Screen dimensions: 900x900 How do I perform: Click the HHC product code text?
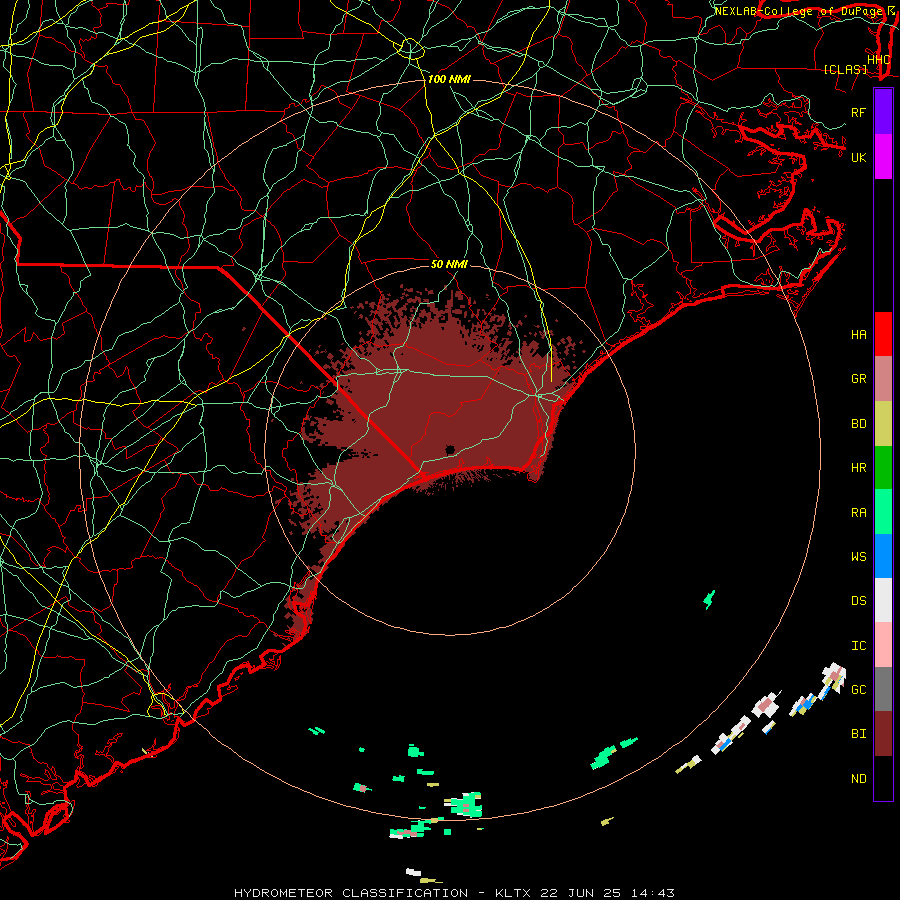coord(878,59)
